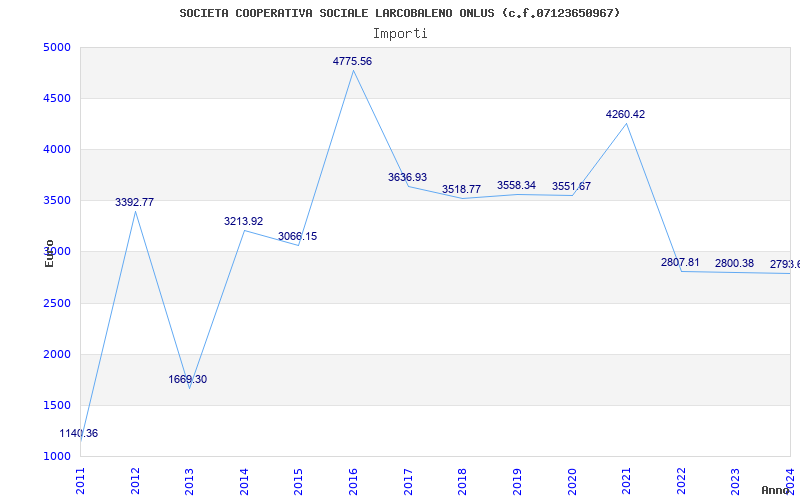The height and width of the screenshot is (500, 800).
Task: Click the 2019 x-axis year label
Action: pos(517,481)
